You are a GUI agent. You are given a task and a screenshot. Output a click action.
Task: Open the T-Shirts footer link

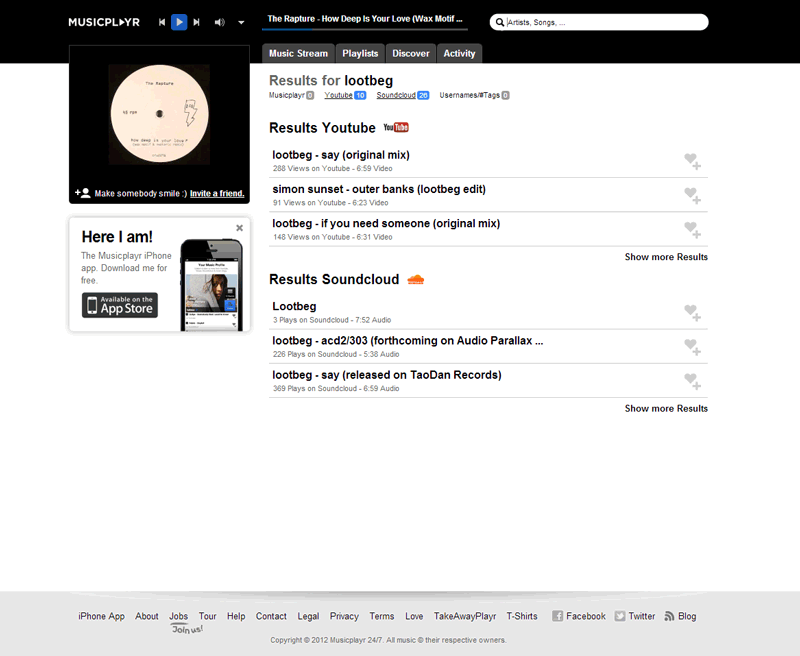[522, 616]
